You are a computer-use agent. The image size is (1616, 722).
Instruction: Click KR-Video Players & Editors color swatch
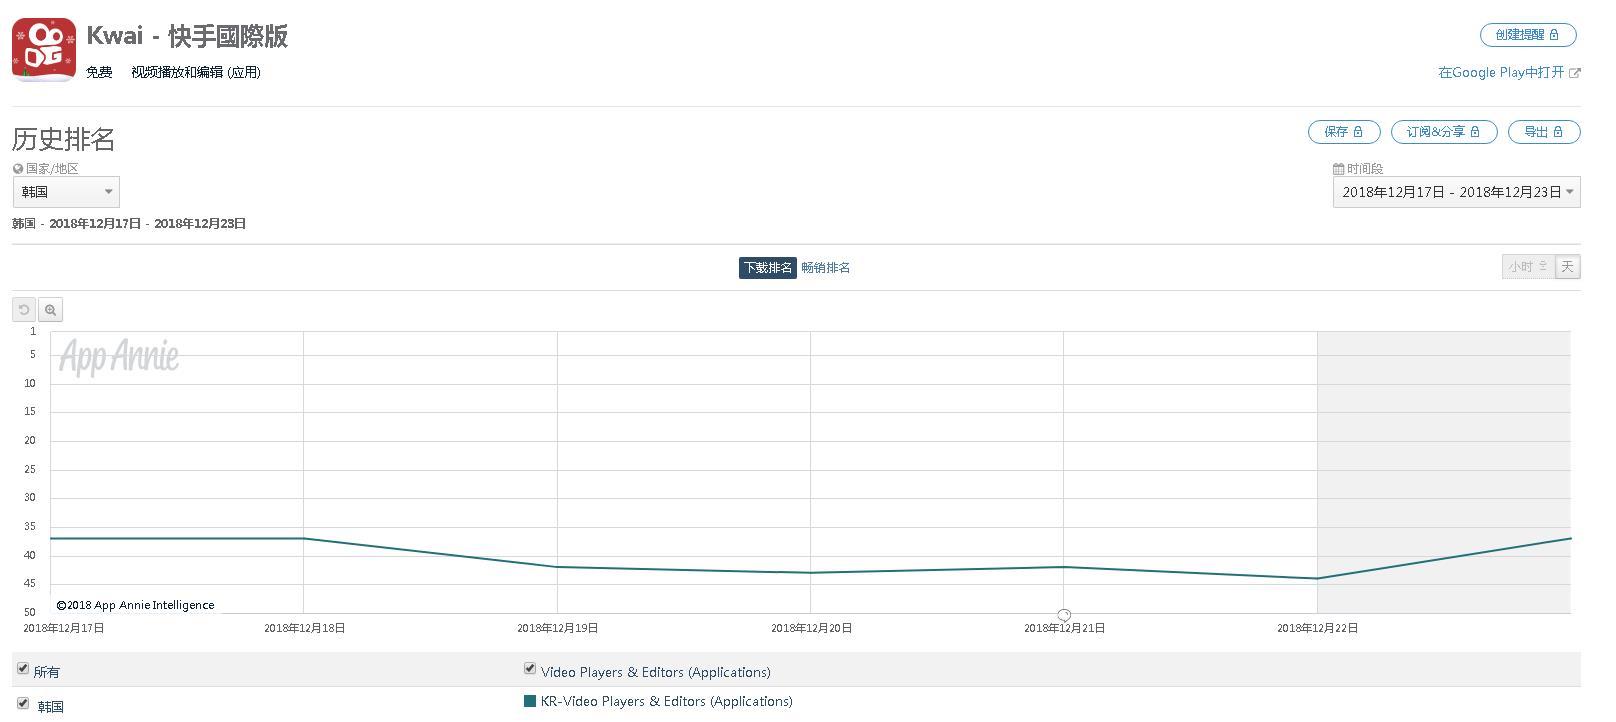530,701
